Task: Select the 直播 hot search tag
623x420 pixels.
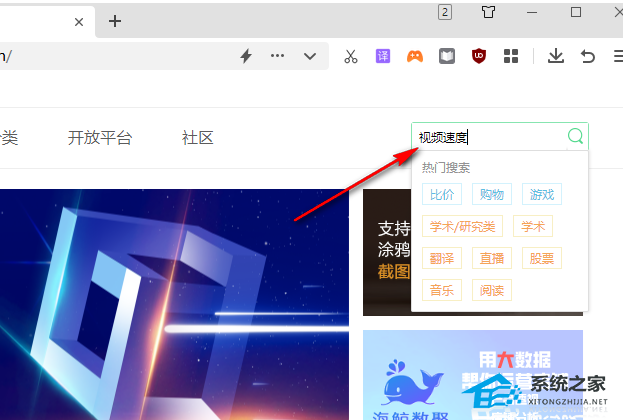Action: pos(492,258)
